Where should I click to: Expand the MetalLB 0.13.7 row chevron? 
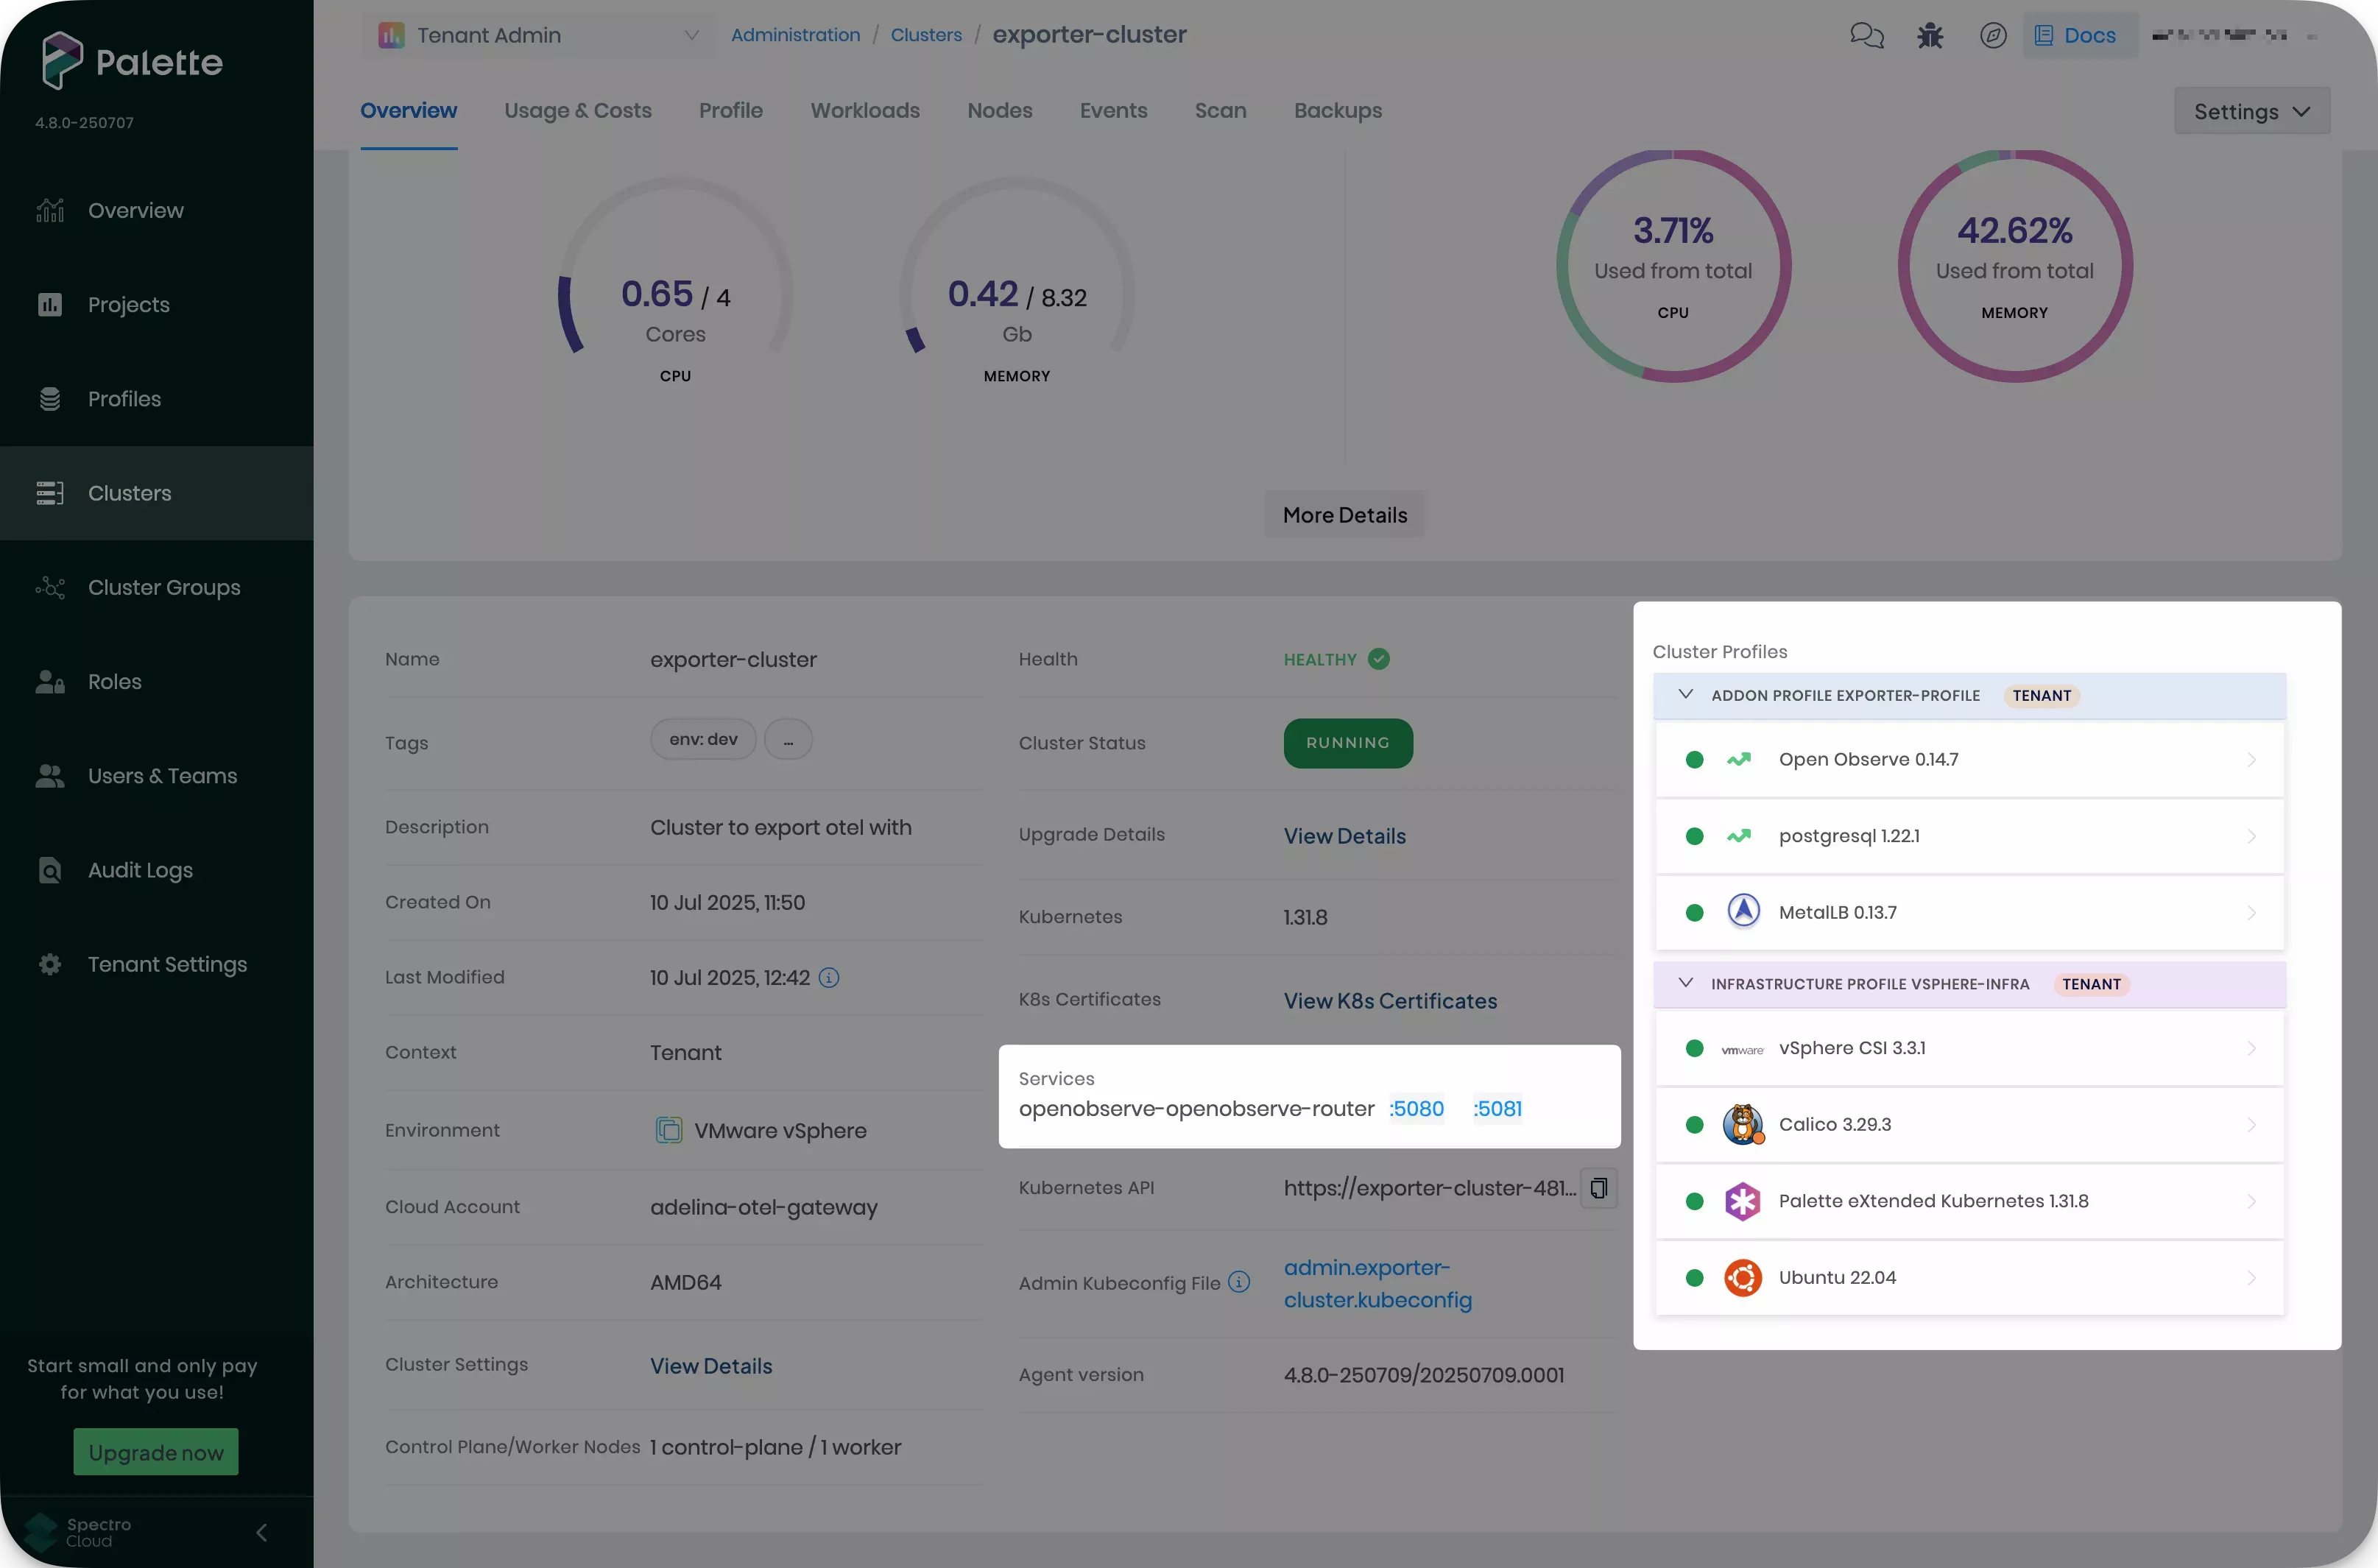pyautogui.click(x=2251, y=913)
